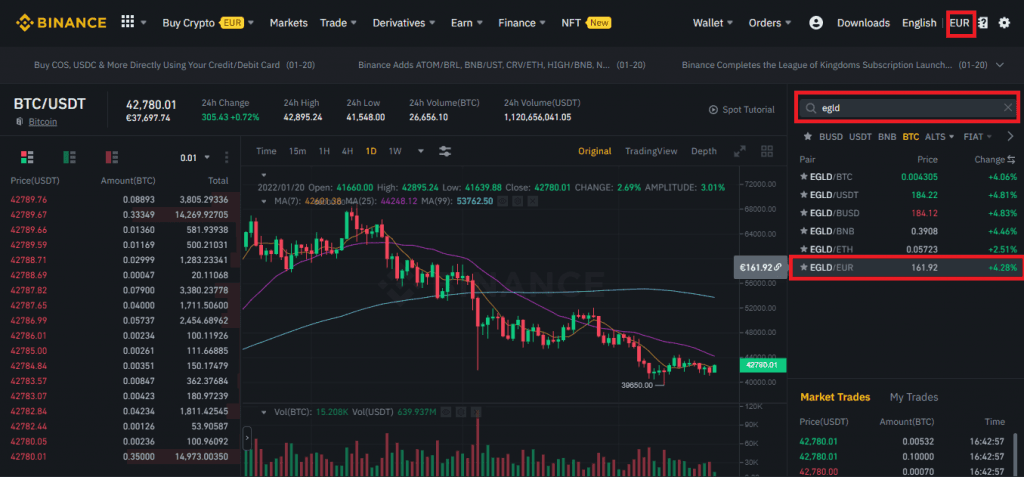The image size is (1024, 477).
Task: Show only sell orders in order book
Action: (x=111, y=157)
